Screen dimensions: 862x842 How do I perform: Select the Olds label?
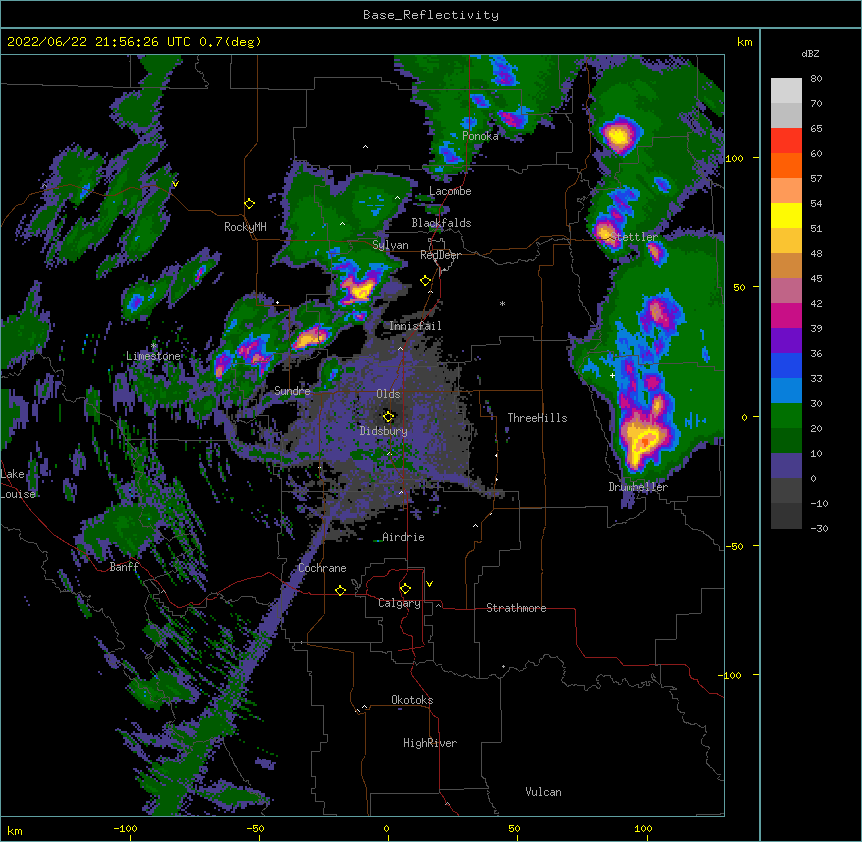point(388,394)
